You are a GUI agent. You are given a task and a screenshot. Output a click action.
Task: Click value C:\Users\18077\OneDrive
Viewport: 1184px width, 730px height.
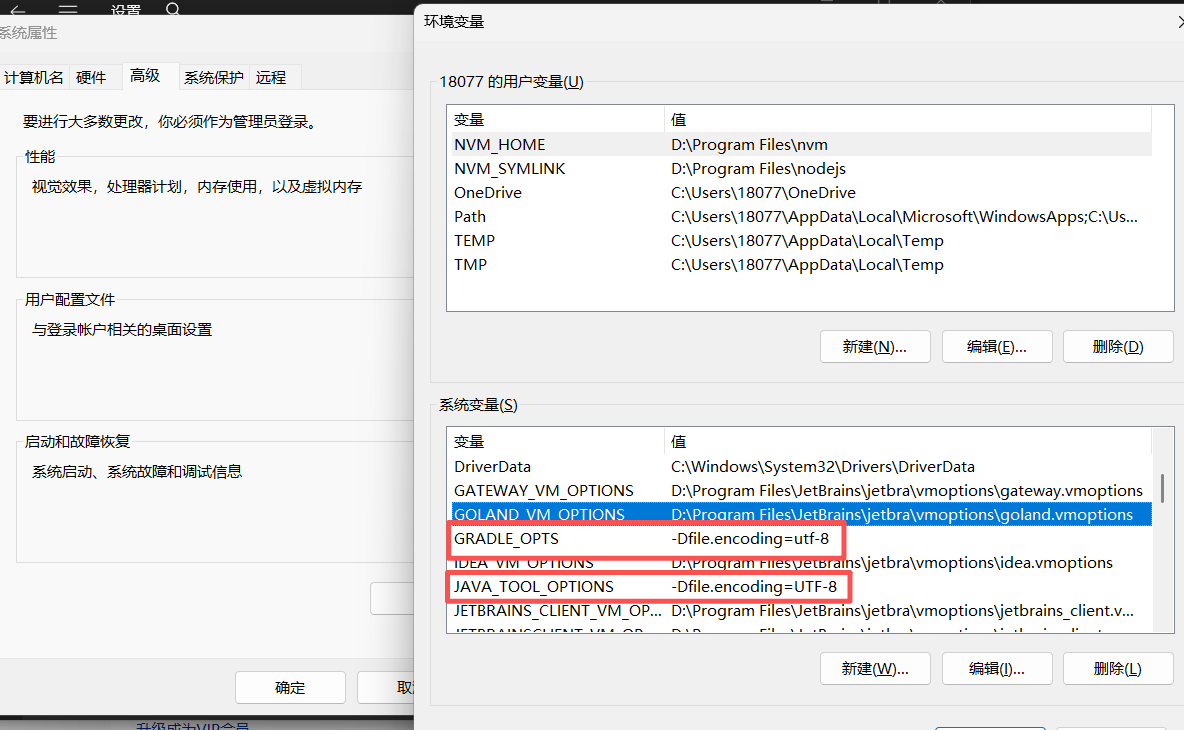(x=763, y=193)
